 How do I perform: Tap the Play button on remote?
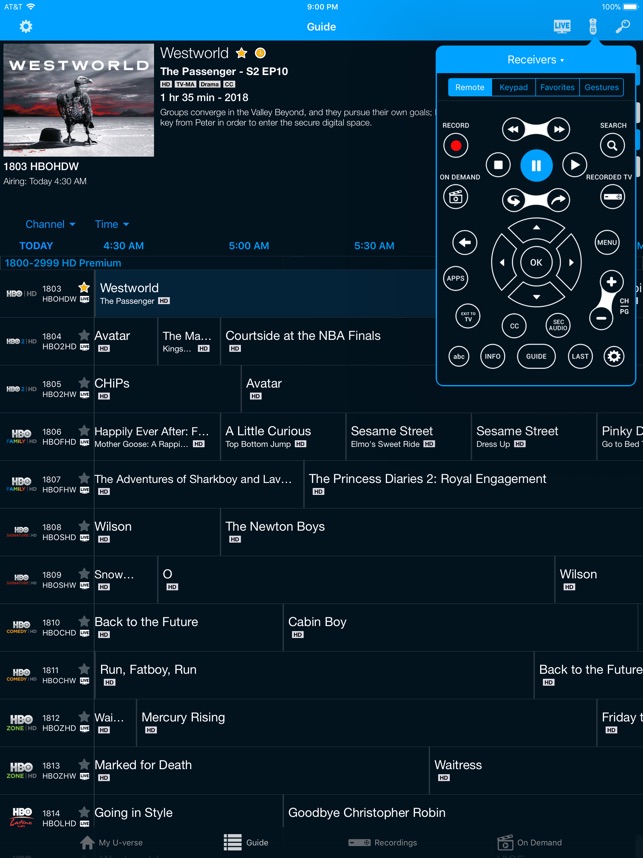tap(574, 165)
